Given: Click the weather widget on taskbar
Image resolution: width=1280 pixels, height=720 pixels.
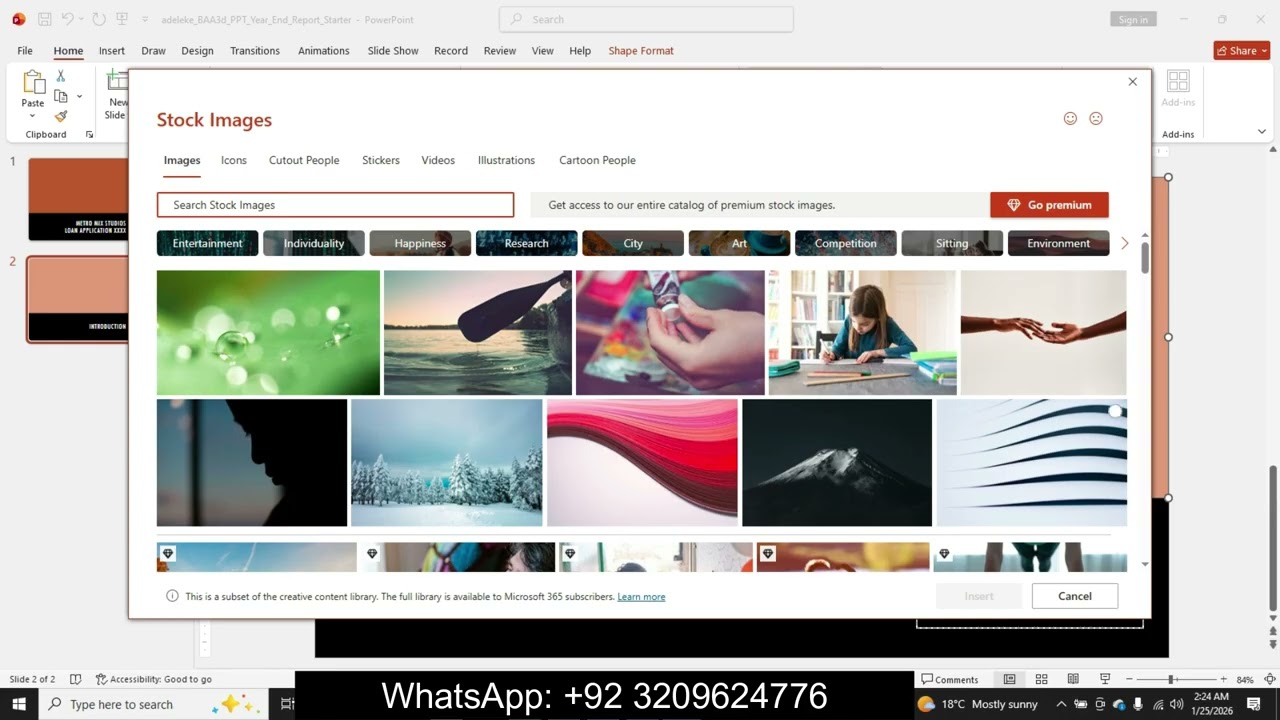Looking at the screenshot, I should pos(979,704).
